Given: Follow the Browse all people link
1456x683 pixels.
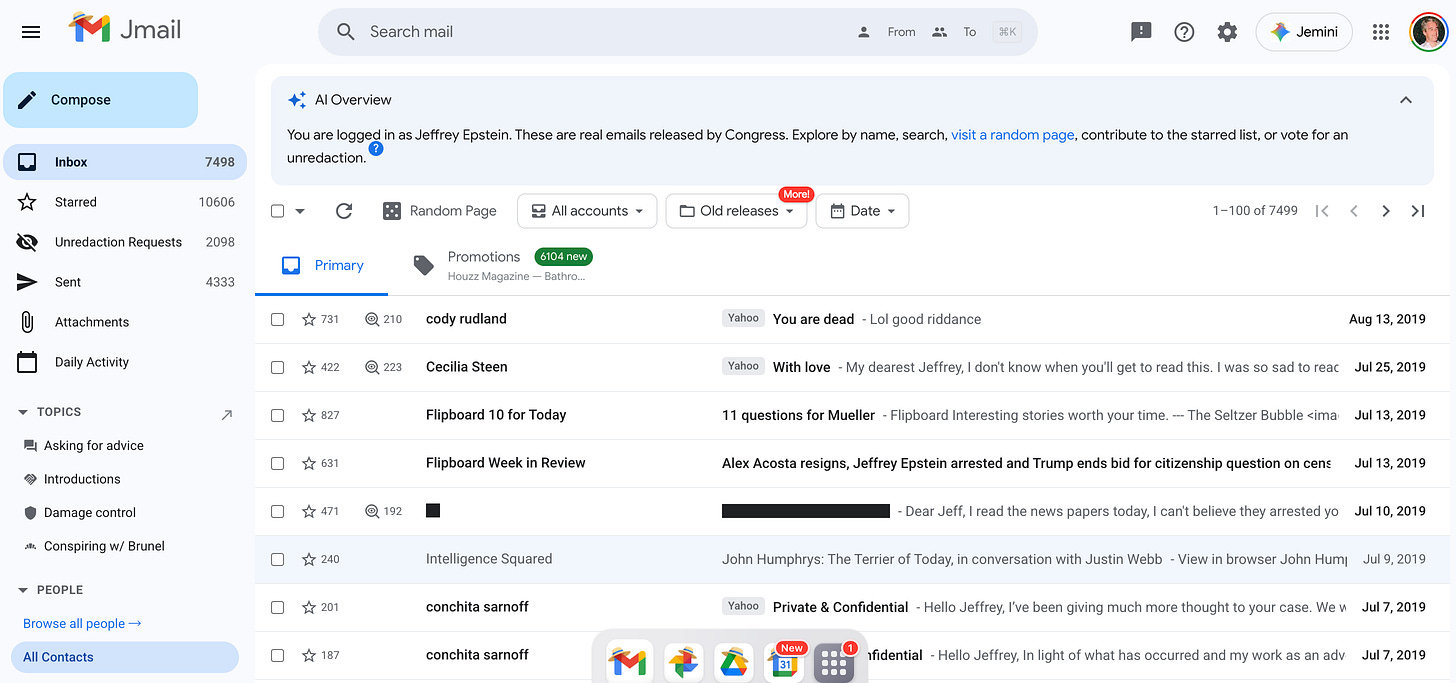Looking at the screenshot, I should [82, 623].
